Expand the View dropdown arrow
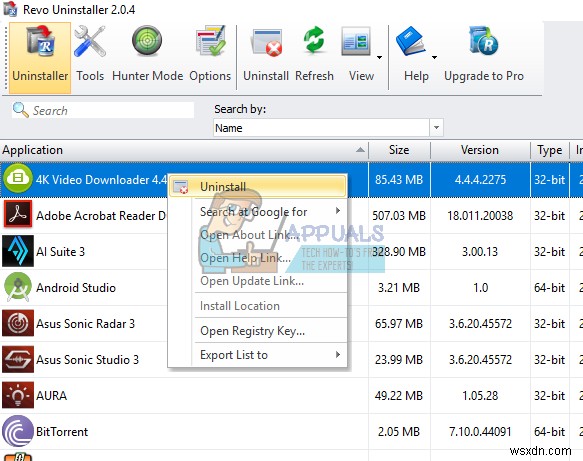 tap(379, 57)
